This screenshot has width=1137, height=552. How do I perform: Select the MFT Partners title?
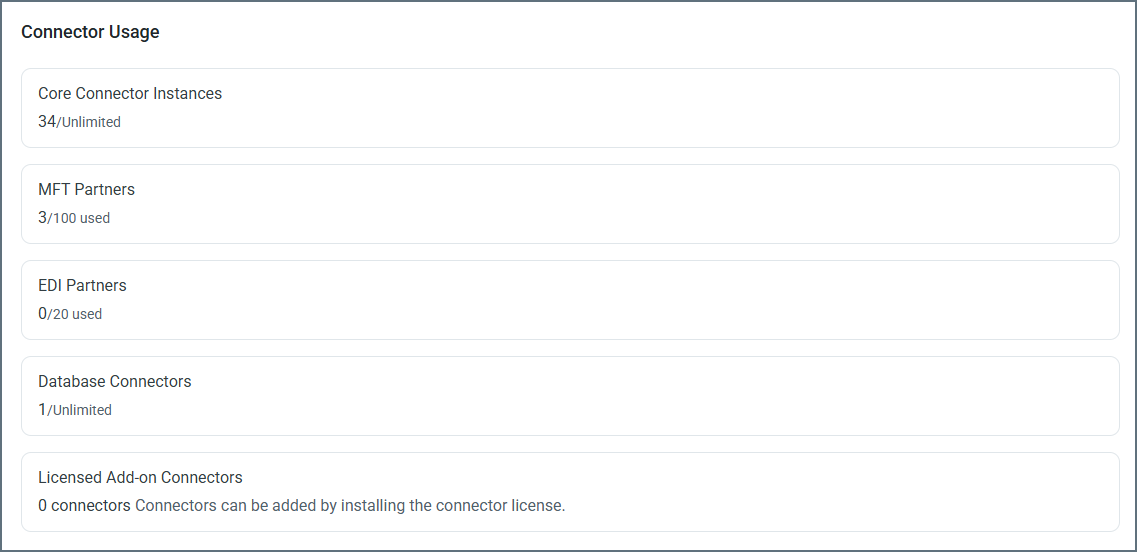tap(86, 189)
